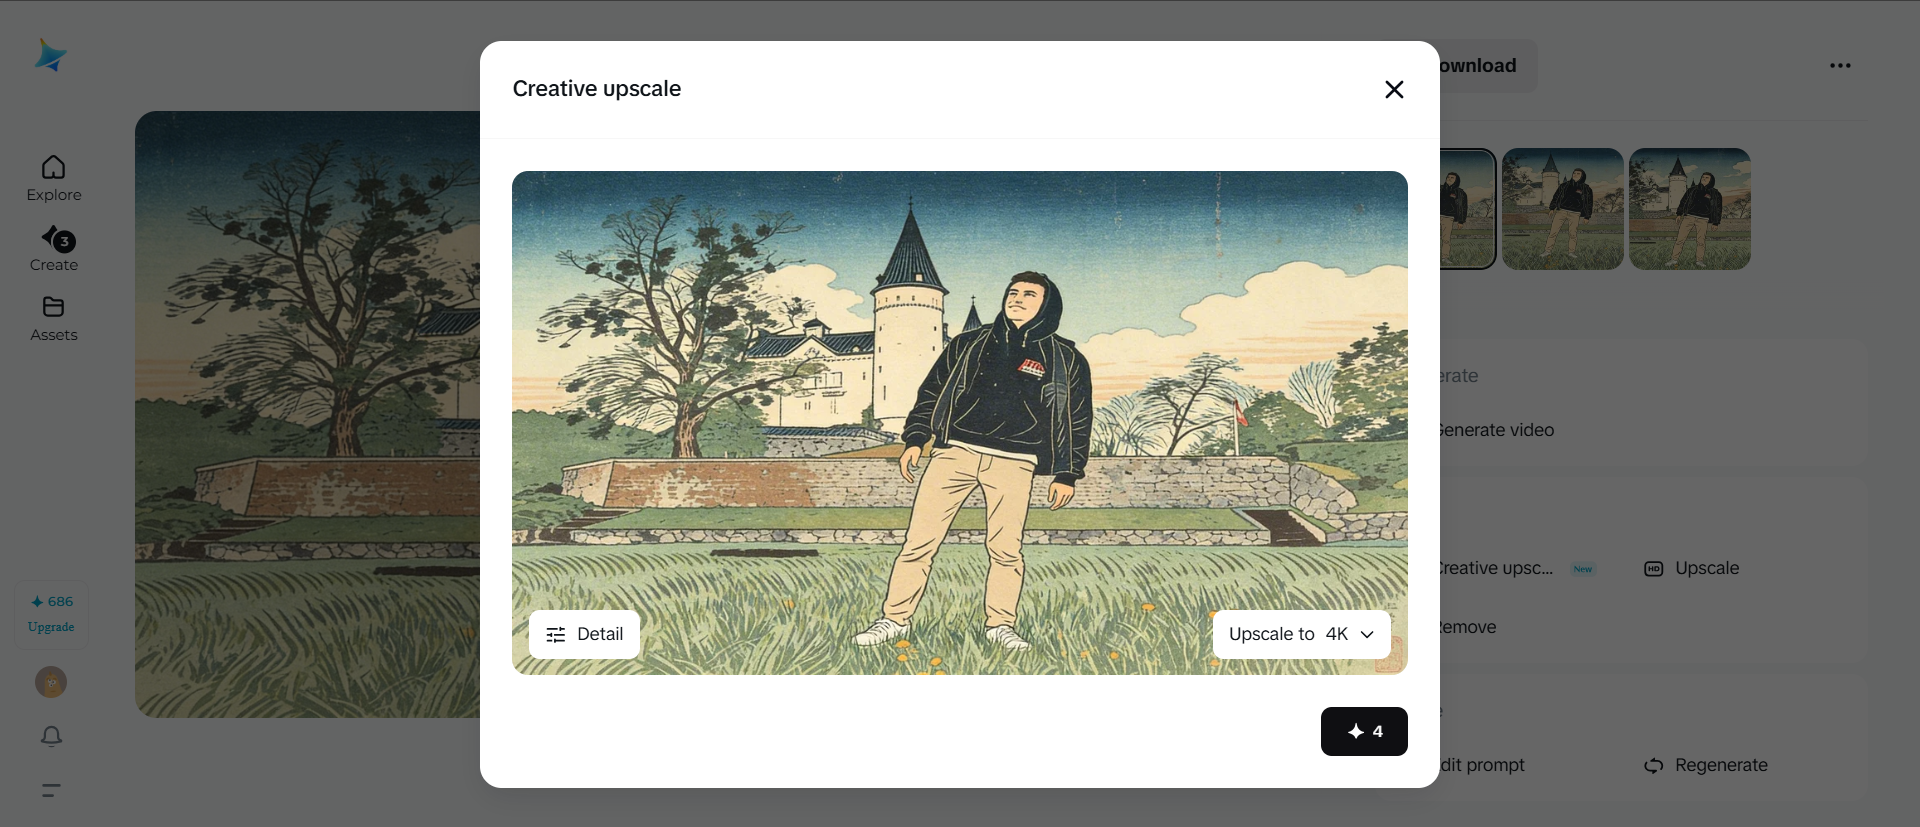This screenshot has height=827, width=1920.
Task: Choose Generate video option
Action: coord(1496,430)
